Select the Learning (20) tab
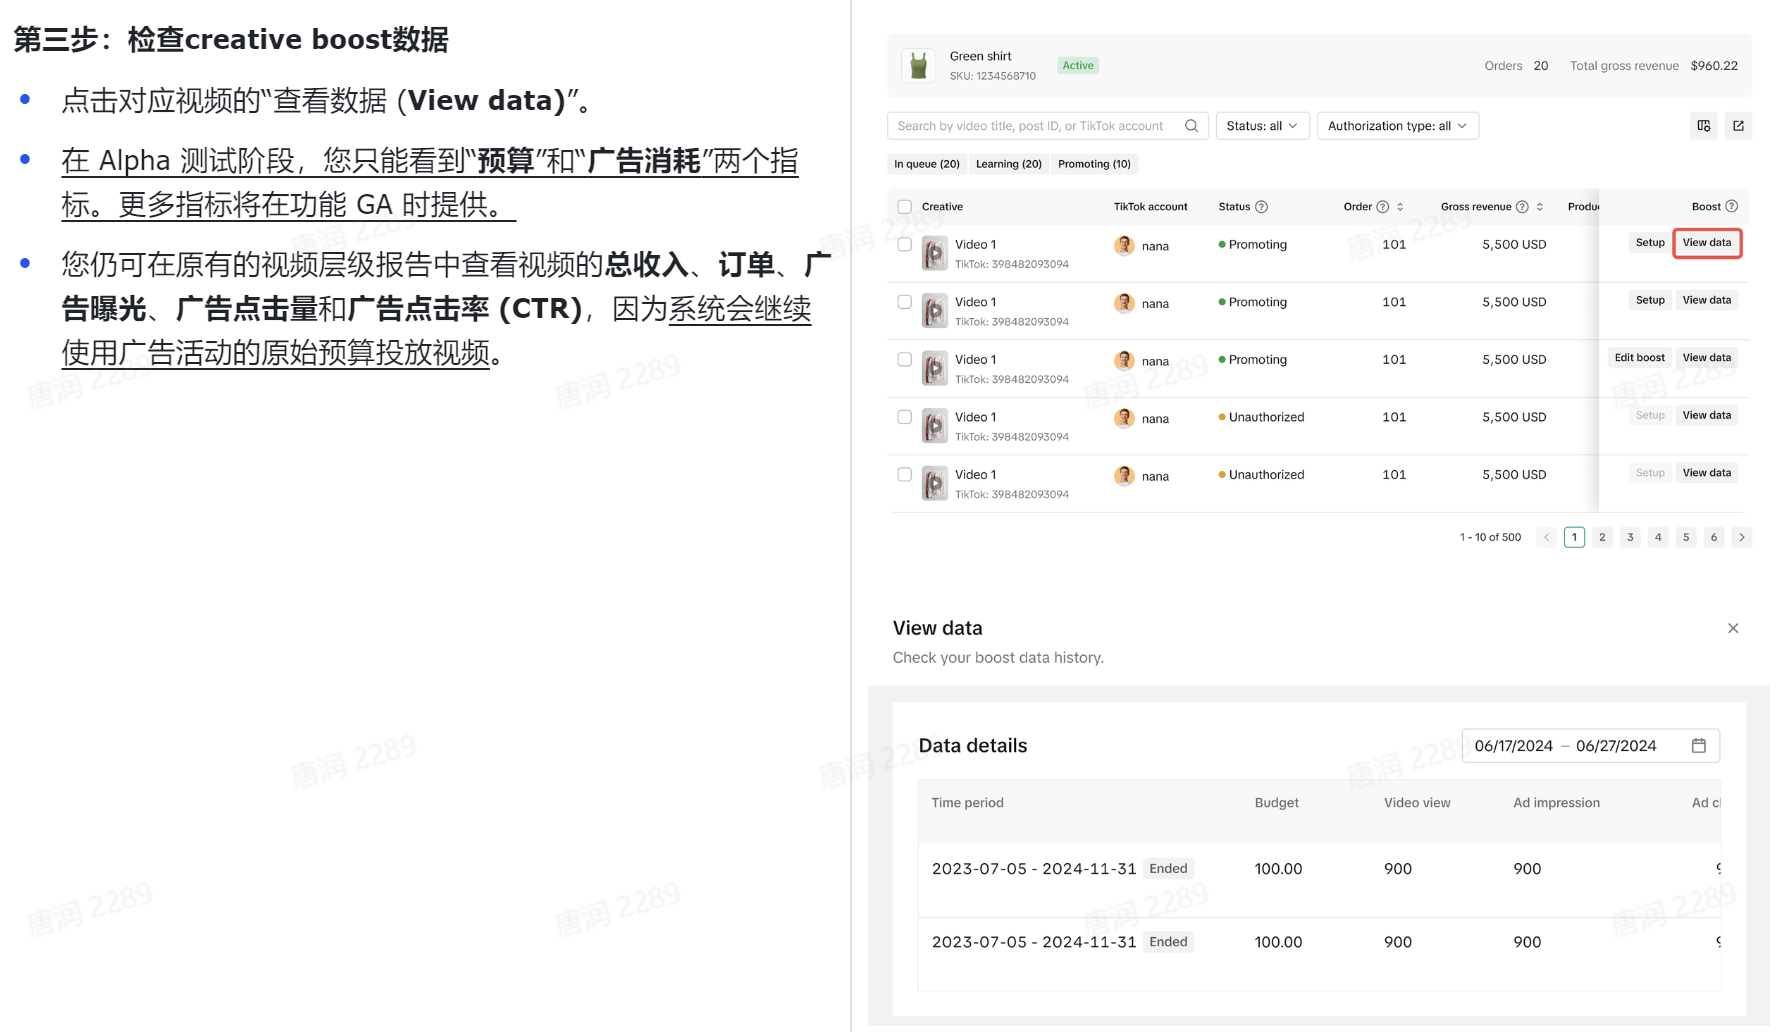This screenshot has height=1032, width=1780. (1009, 164)
